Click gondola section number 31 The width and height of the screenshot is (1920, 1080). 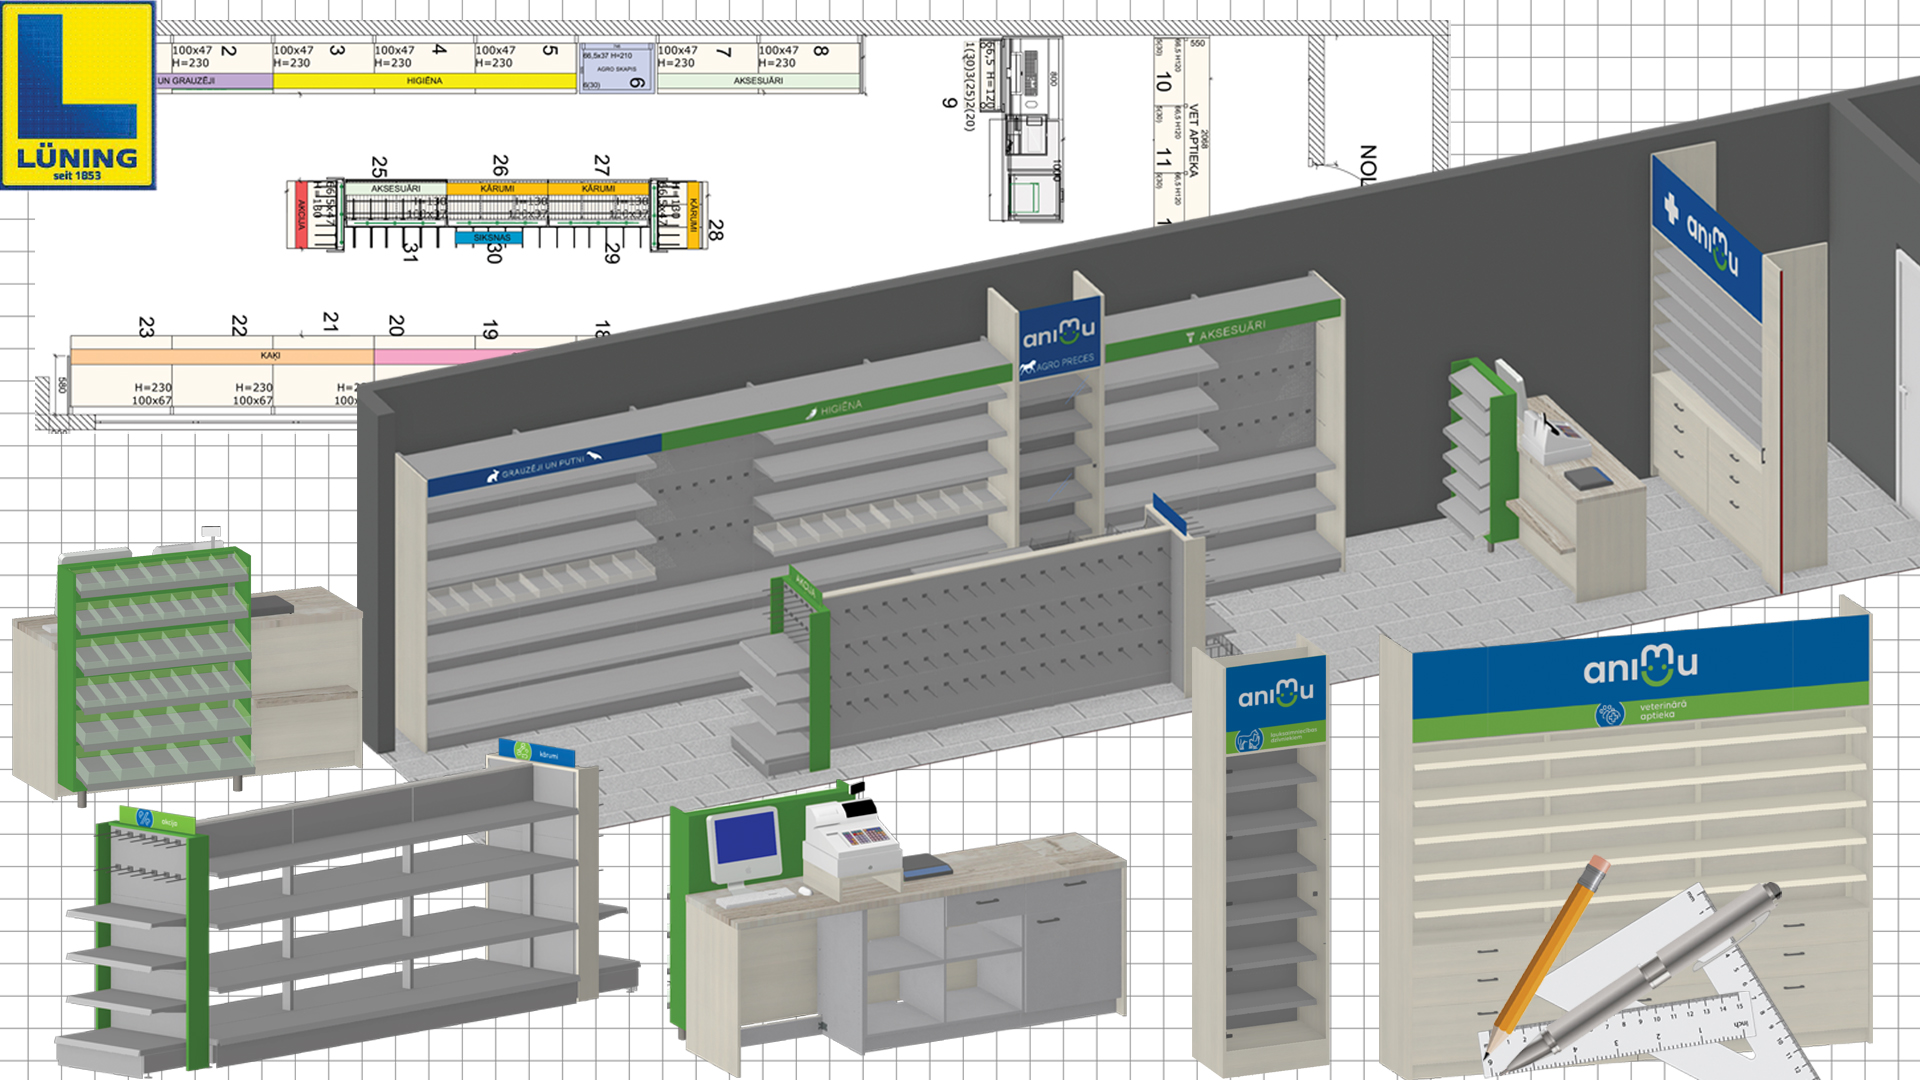coord(409,252)
